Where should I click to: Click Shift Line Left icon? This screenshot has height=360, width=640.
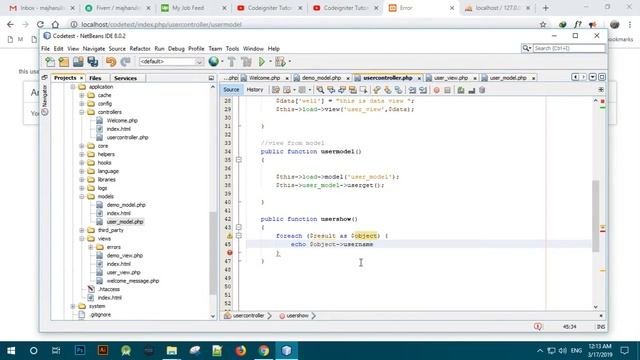(x=412, y=90)
